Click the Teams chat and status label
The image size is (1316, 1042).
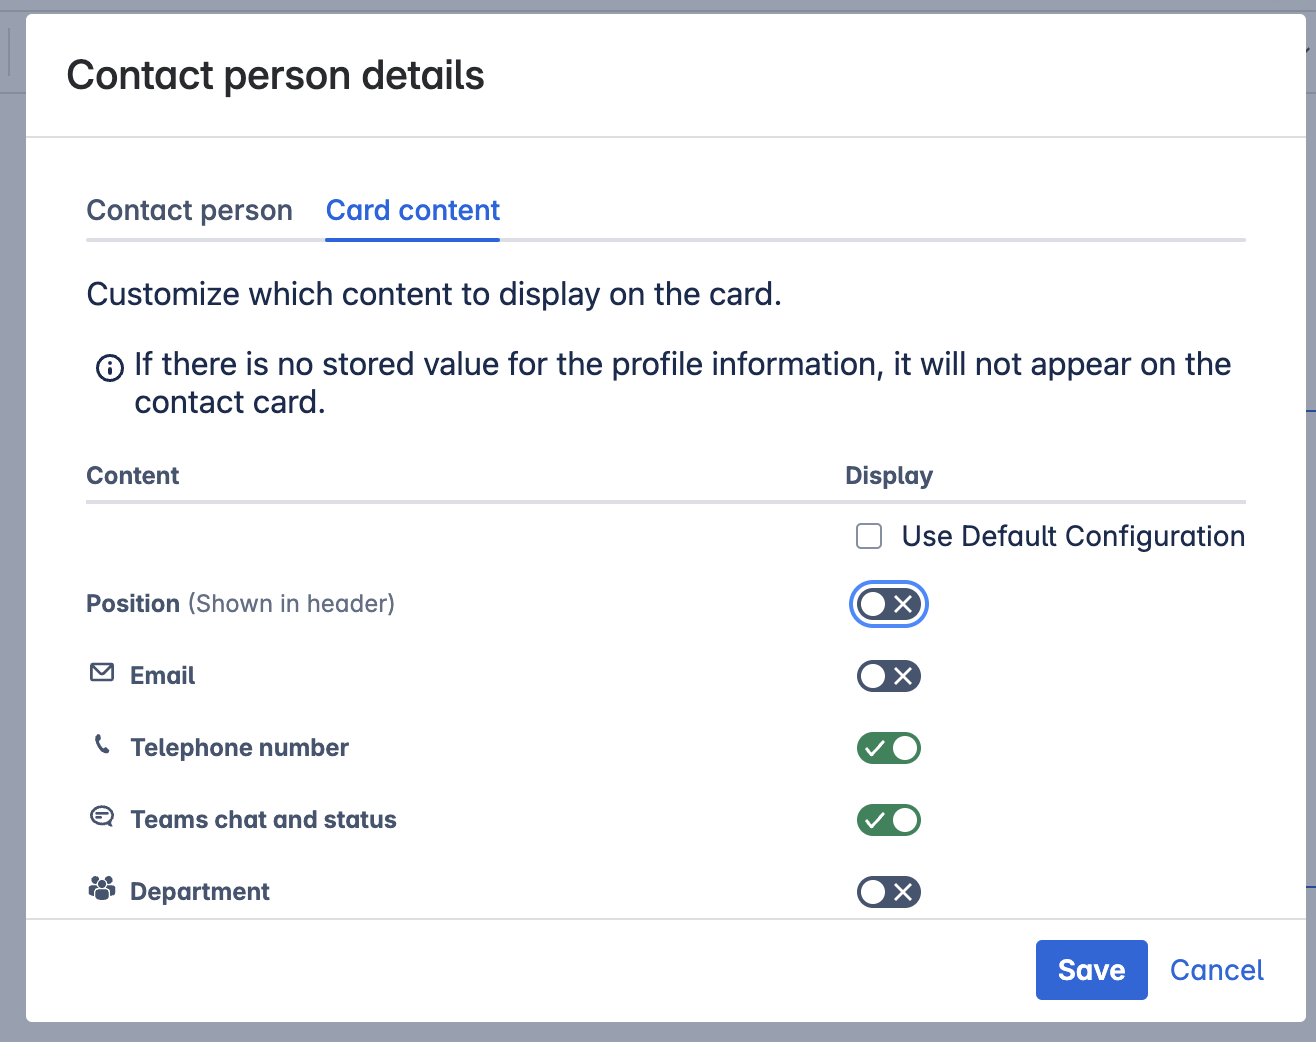click(262, 819)
